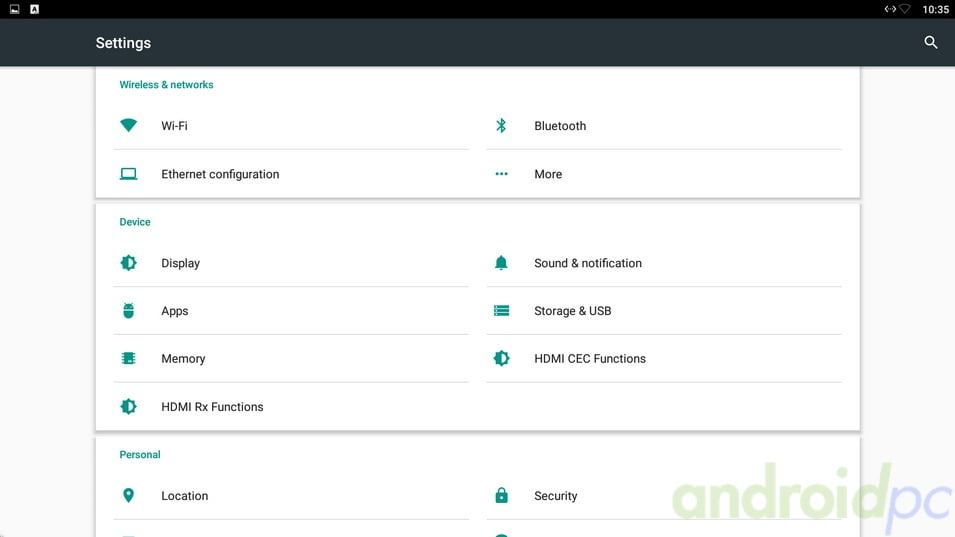955x537 pixels.
Task: Open More wireless options
Action: (664, 174)
